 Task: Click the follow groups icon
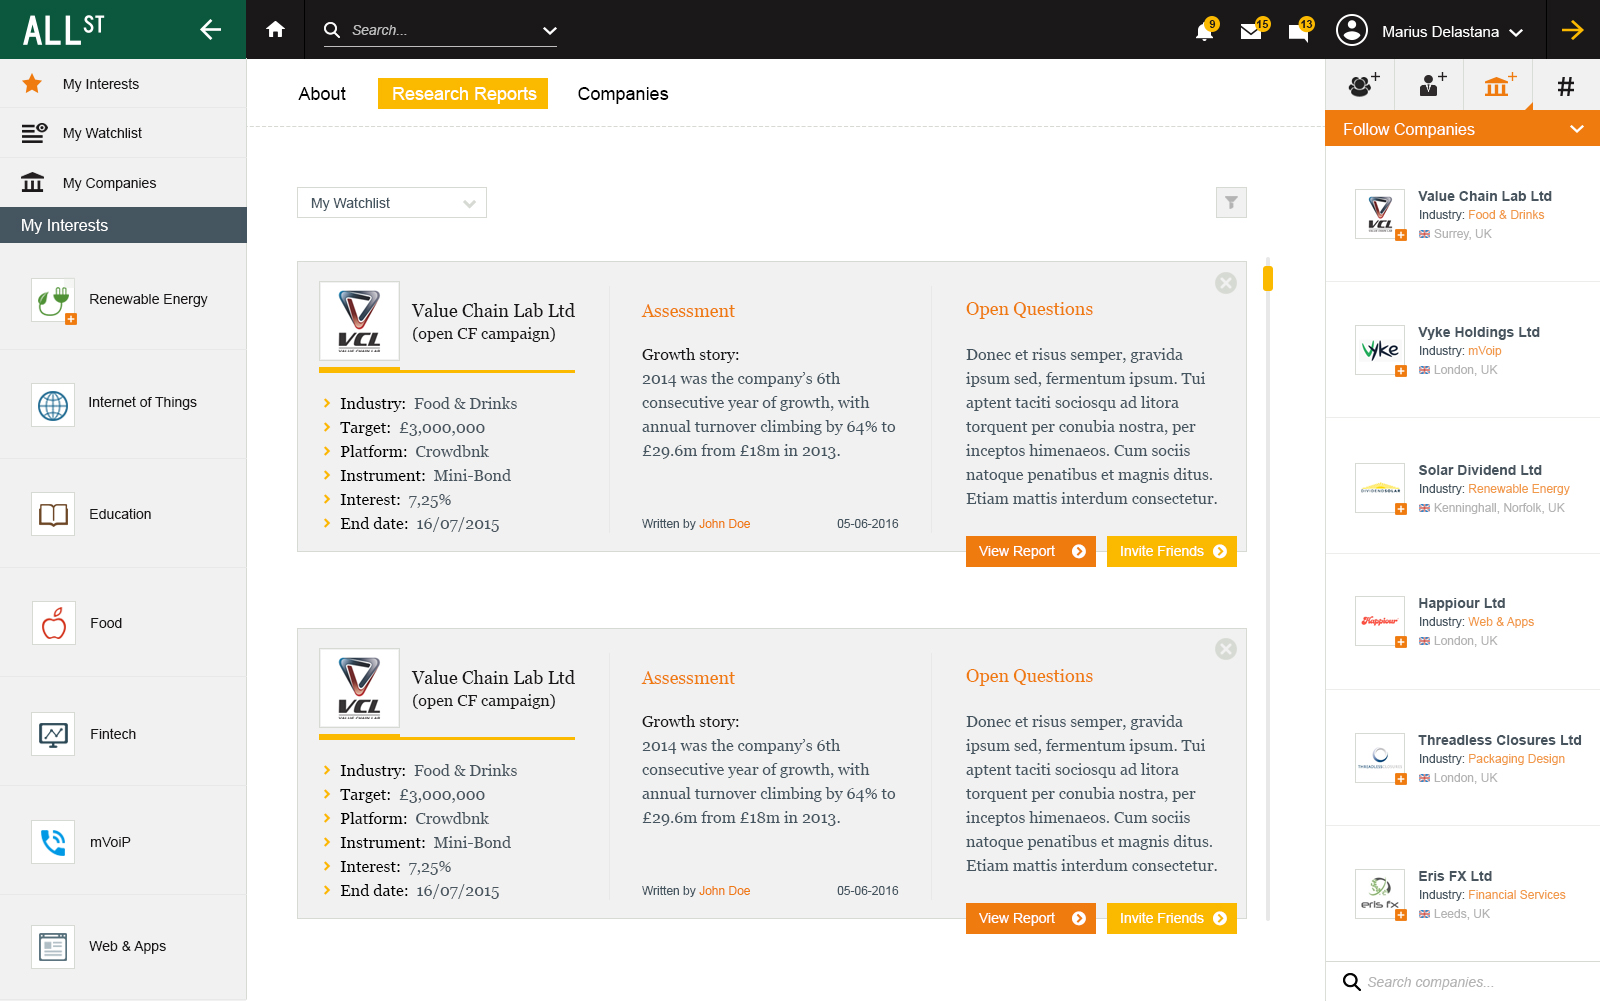coord(1361,86)
